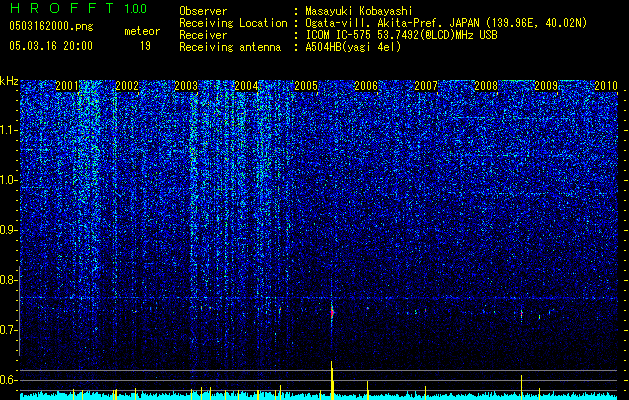Click the 1.0 frequency axis label

tap(9, 181)
